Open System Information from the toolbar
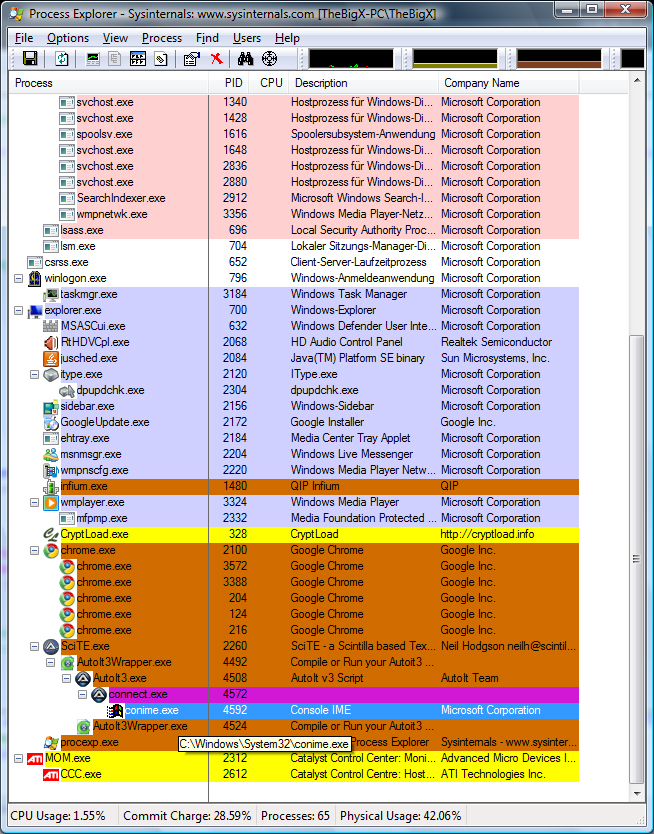Screen dimensions: 654x834 [x=93, y=59]
